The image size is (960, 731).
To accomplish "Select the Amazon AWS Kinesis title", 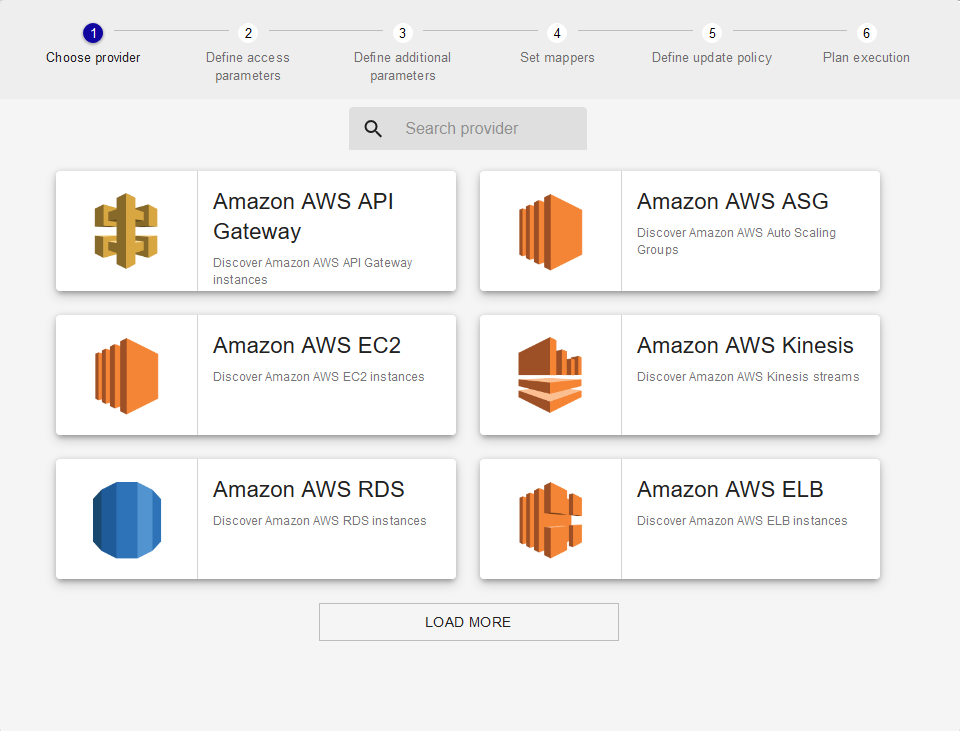I will point(745,345).
